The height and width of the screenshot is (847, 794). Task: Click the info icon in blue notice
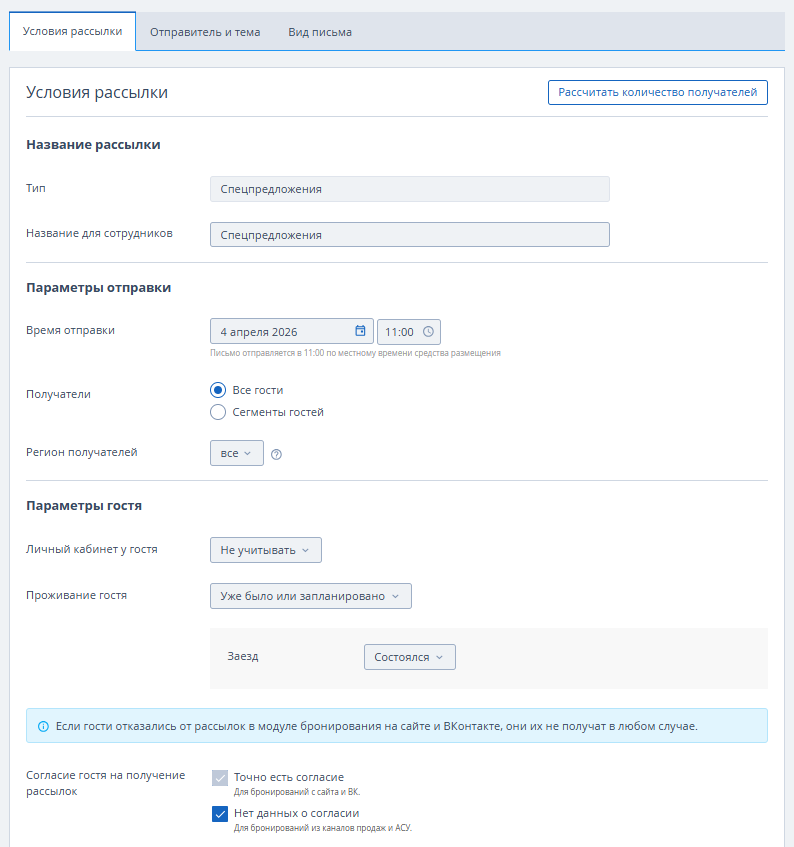[x=43, y=726]
